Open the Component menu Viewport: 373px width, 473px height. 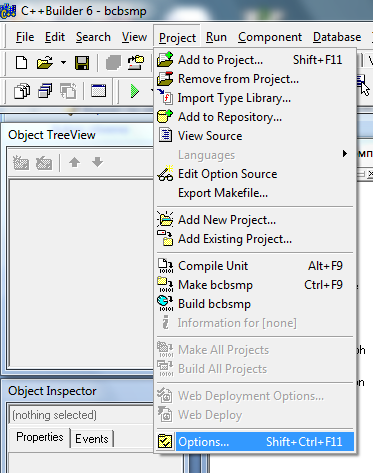click(270, 37)
